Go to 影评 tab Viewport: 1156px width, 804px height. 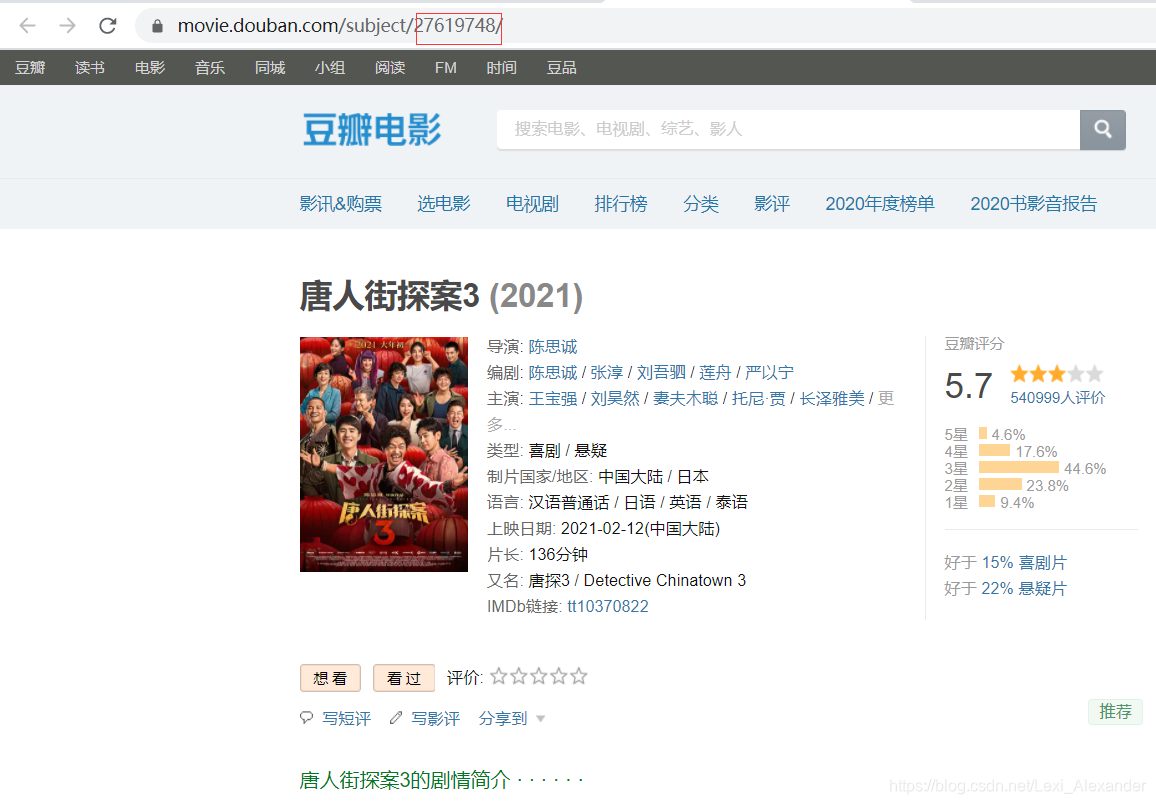(772, 203)
